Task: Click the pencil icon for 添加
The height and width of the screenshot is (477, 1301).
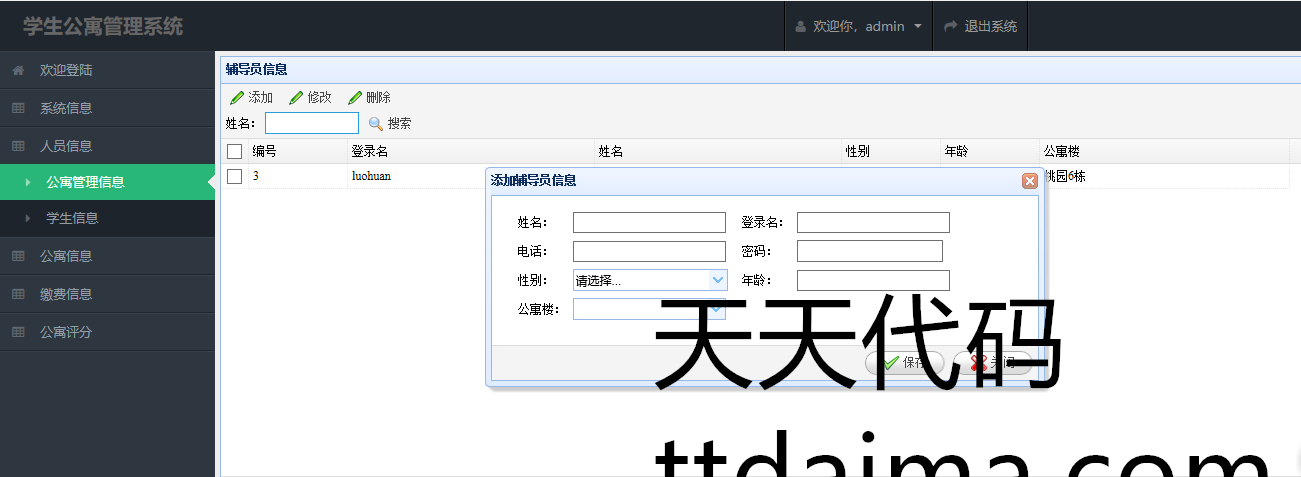Action: pos(237,98)
